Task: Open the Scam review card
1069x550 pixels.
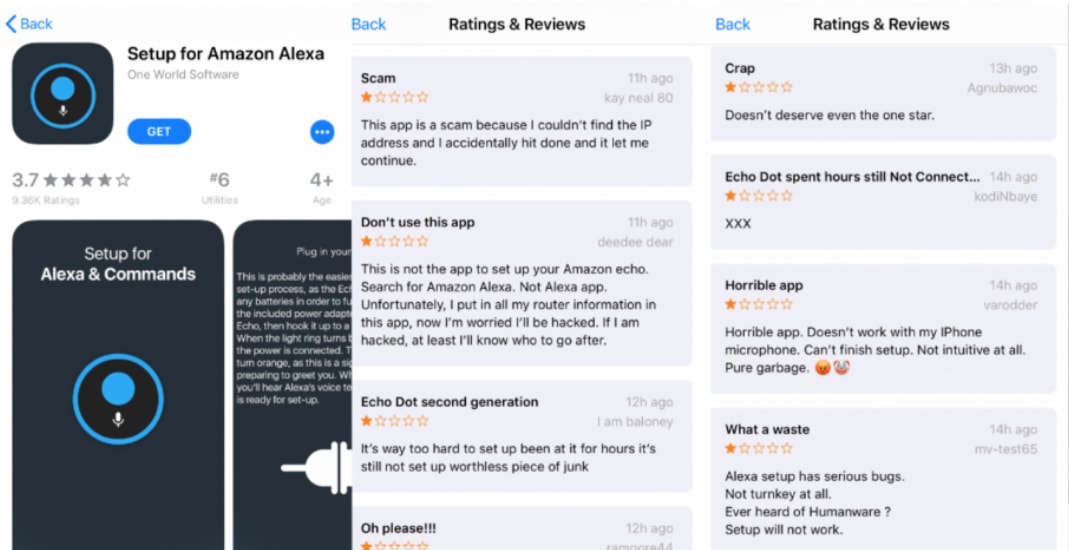Action: (522, 121)
